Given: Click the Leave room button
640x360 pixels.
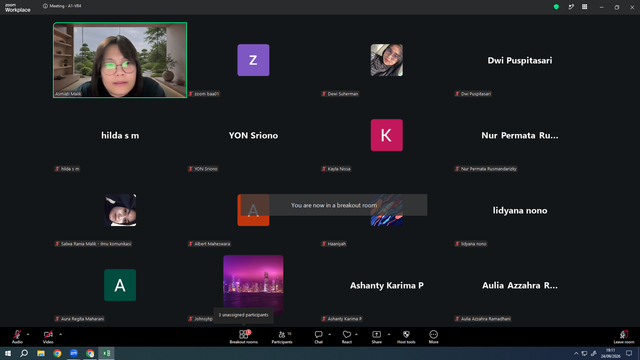Looking at the screenshot, I should 624,337.
